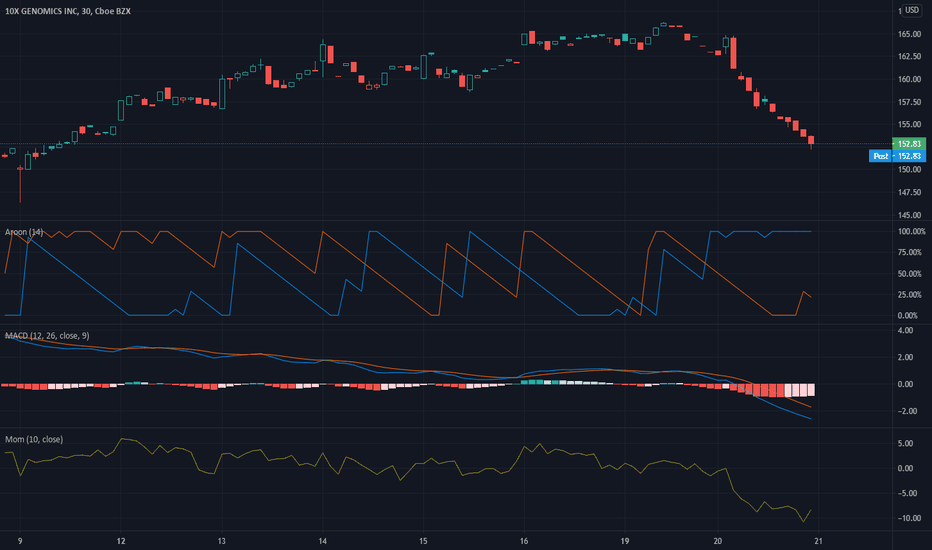Click the 2.00 MACD scale label

click(x=906, y=357)
